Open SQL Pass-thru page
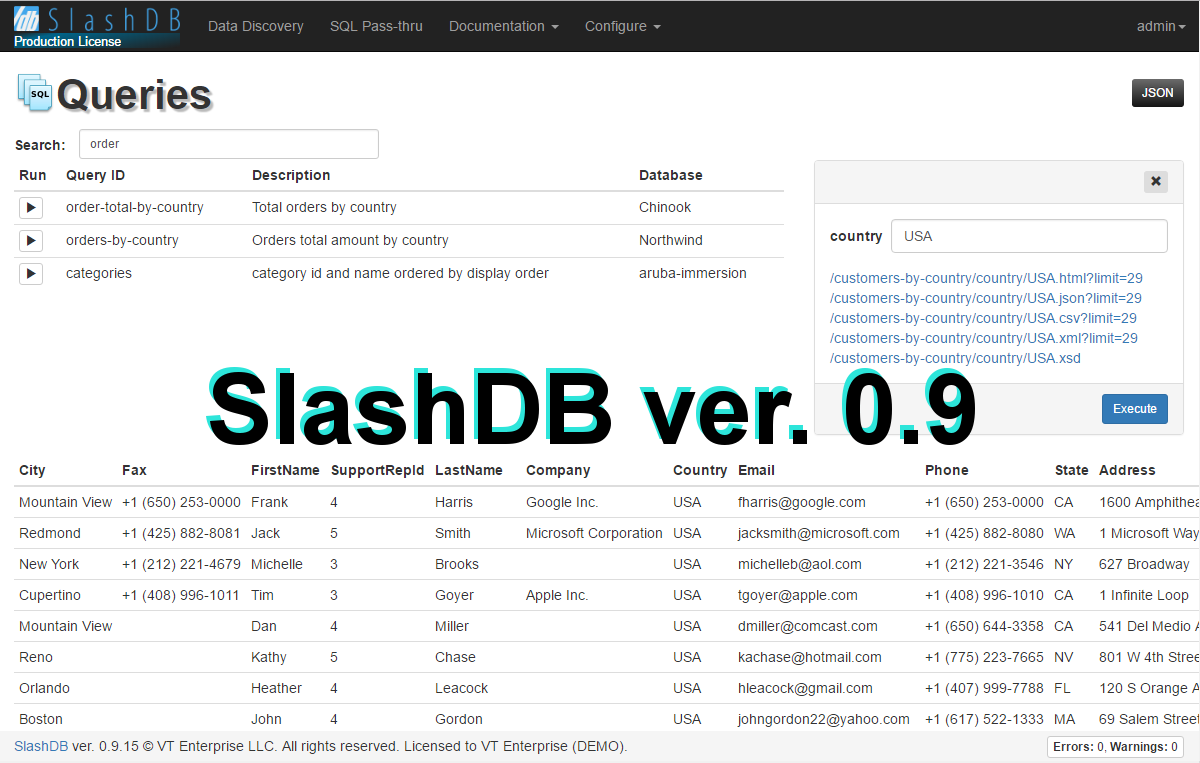This screenshot has width=1200, height=763. [376, 27]
